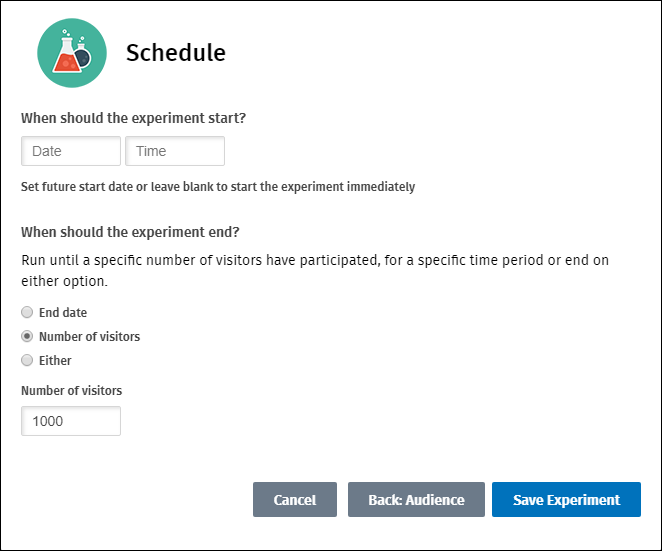
Task: Focus the start Time field
Action: pos(175,151)
